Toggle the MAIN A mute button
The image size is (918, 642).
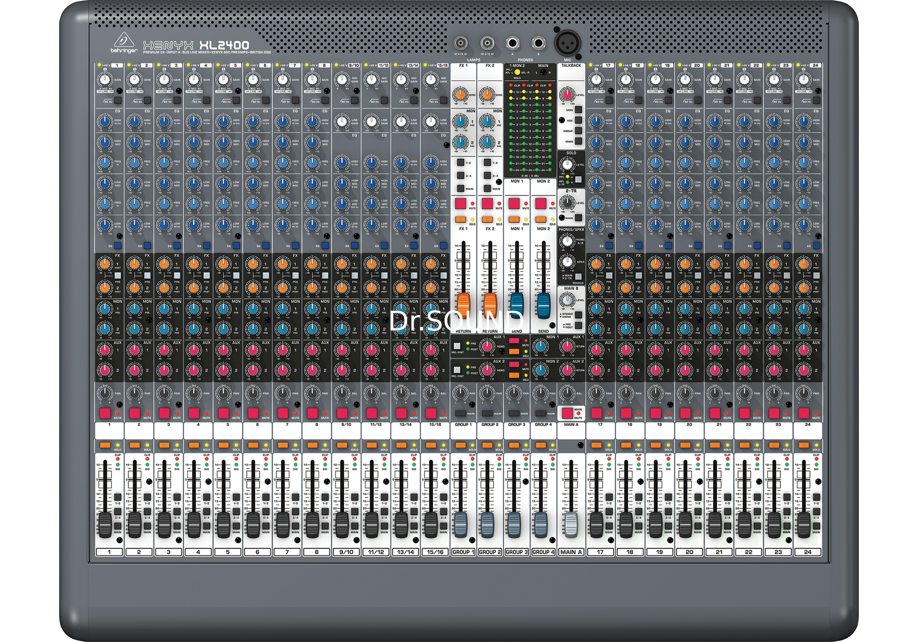tap(567, 413)
